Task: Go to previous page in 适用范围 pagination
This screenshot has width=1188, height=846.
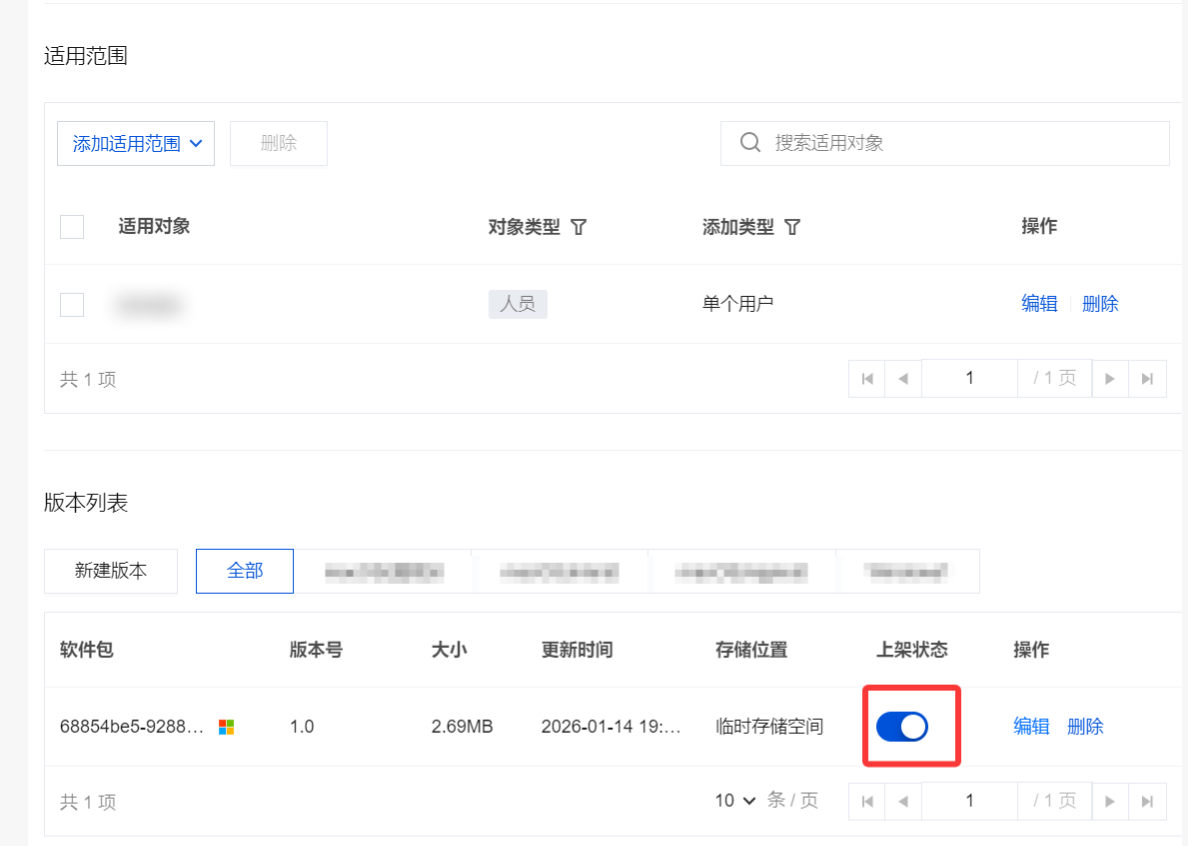Action: 903,379
